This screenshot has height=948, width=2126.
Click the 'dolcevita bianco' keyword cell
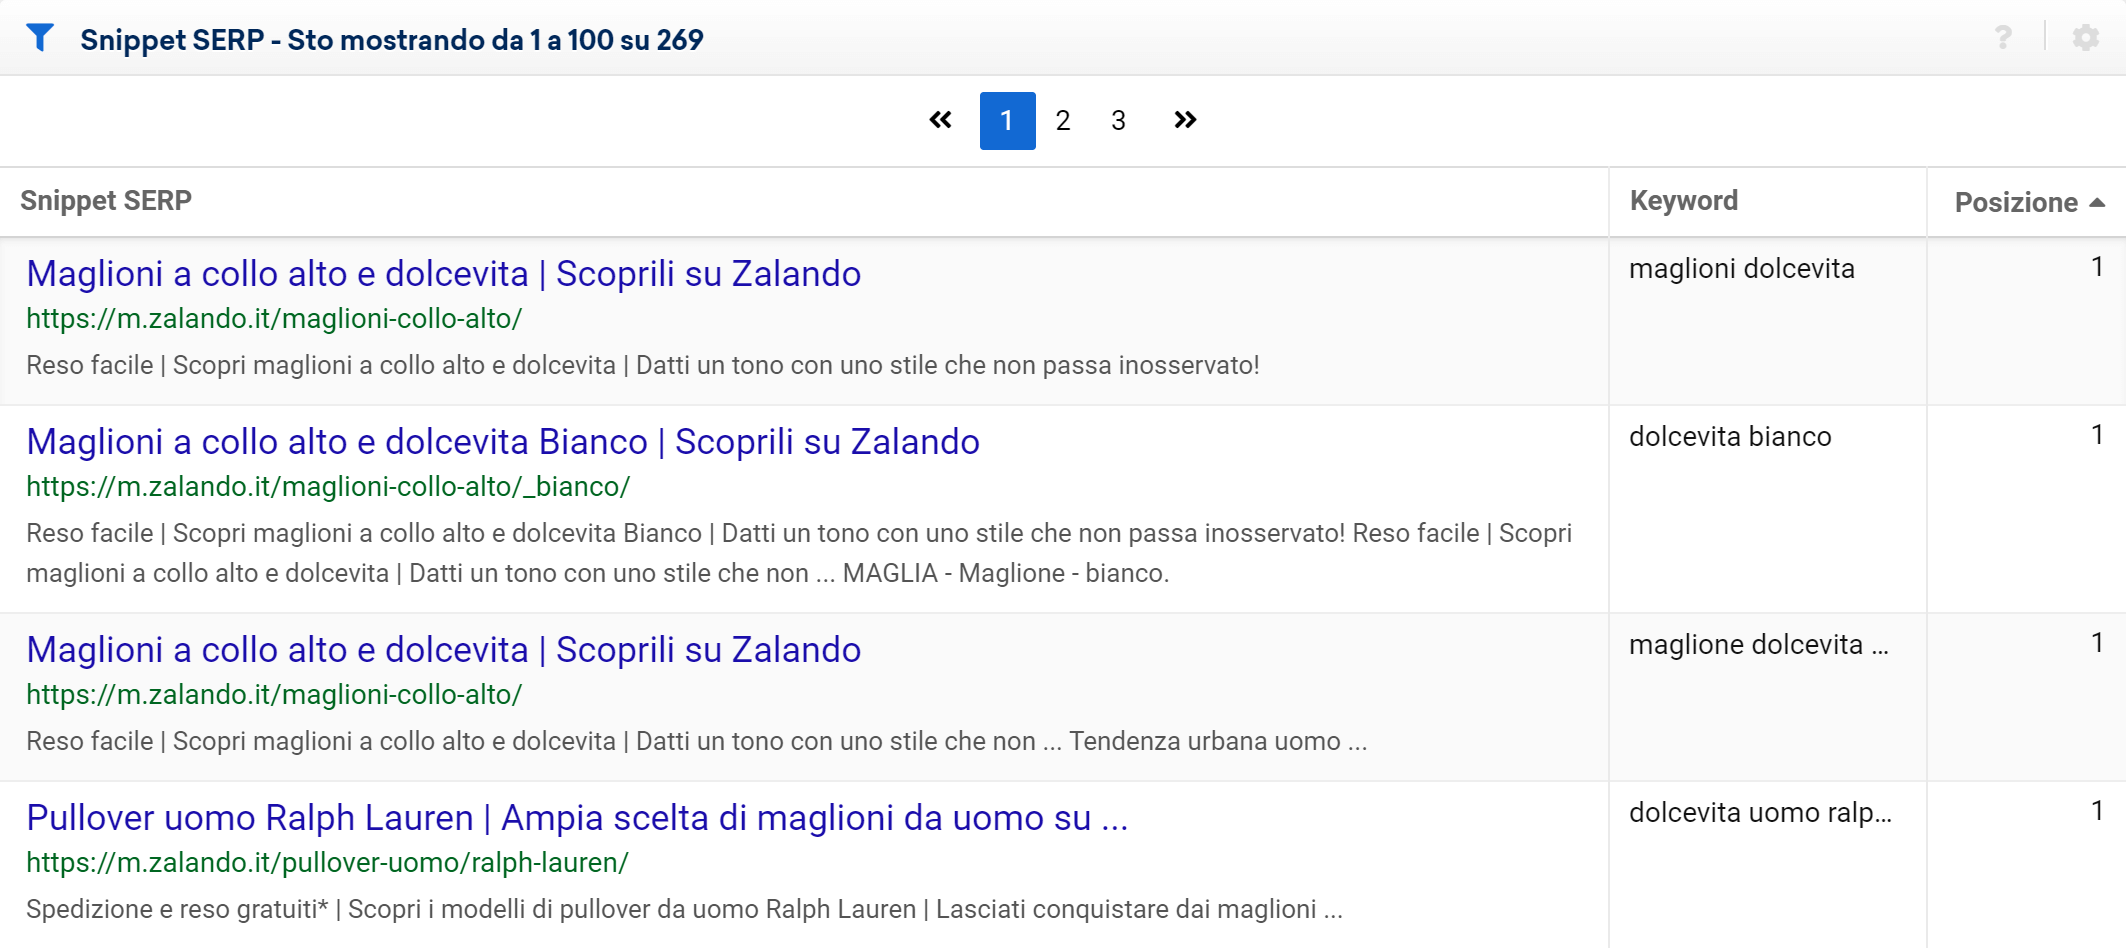click(x=1730, y=437)
